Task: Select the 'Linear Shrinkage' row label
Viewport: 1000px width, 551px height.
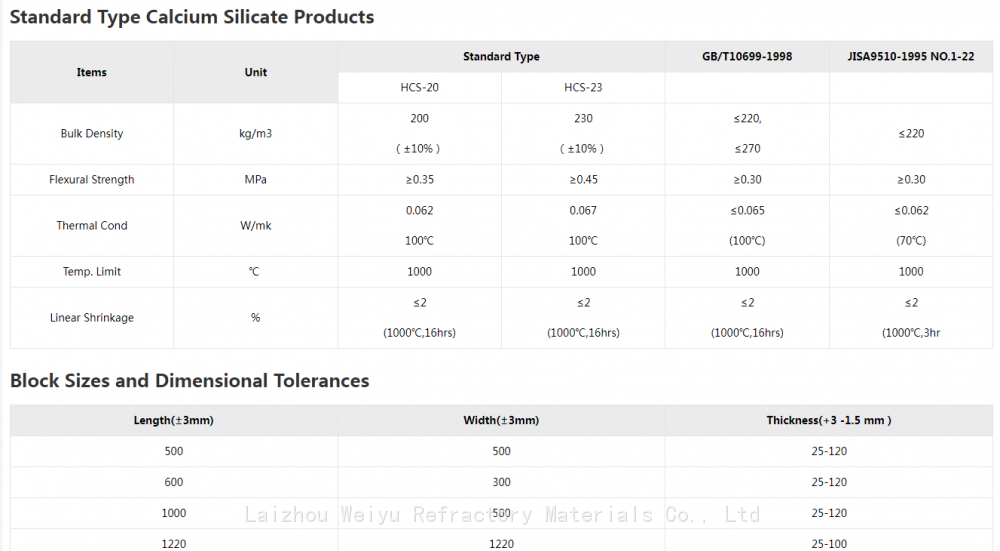Action: coord(92,318)
